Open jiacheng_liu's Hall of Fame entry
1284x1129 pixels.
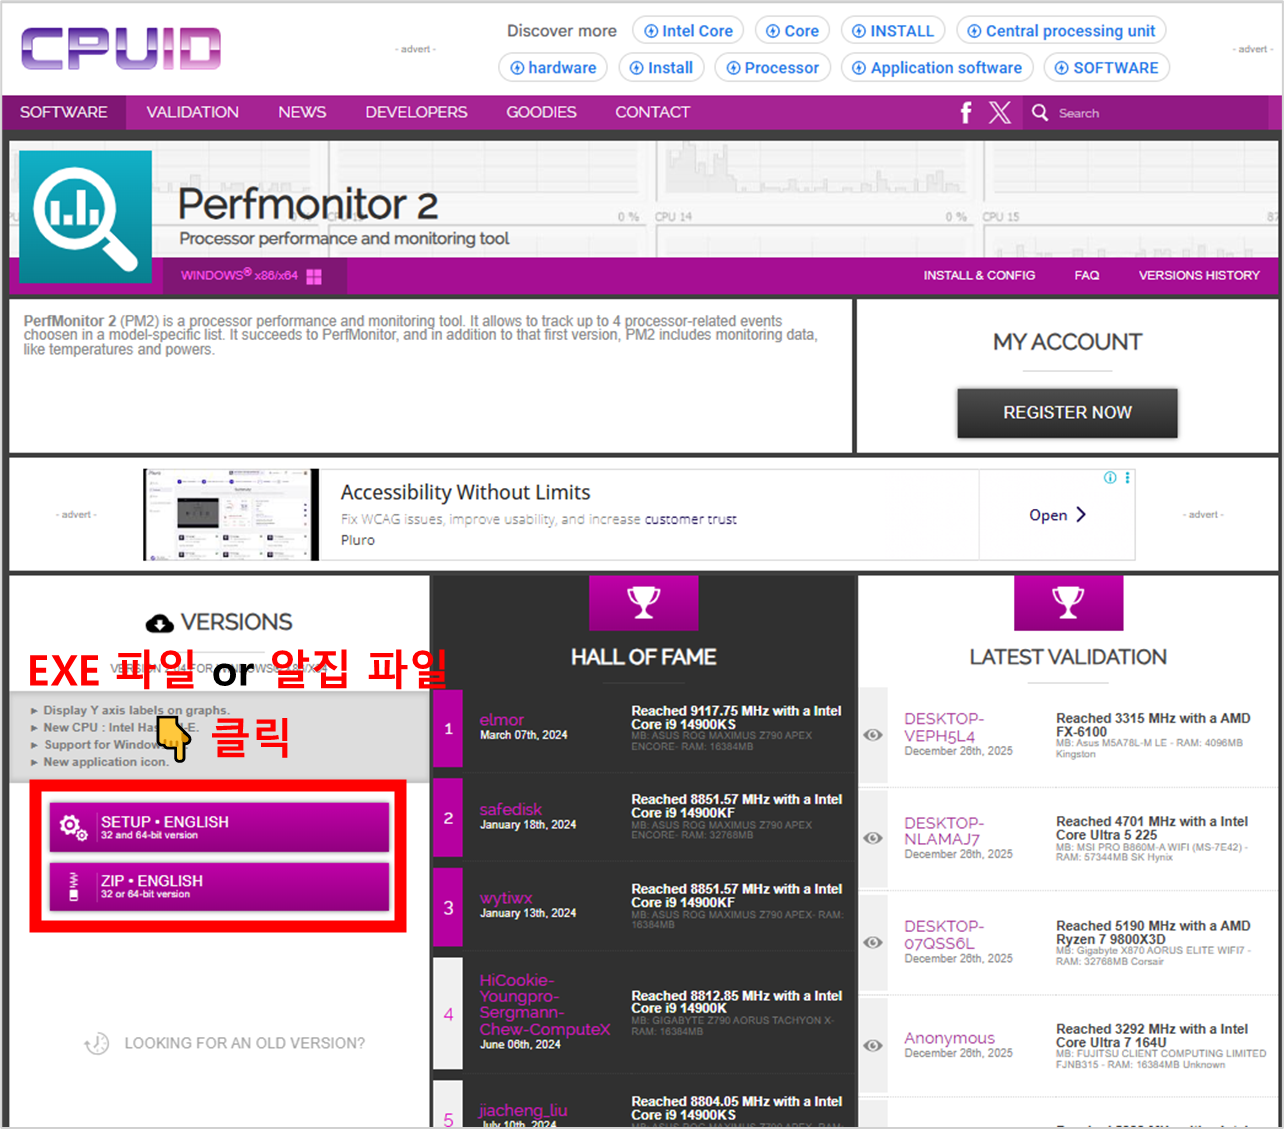[x=523, y=1110]
